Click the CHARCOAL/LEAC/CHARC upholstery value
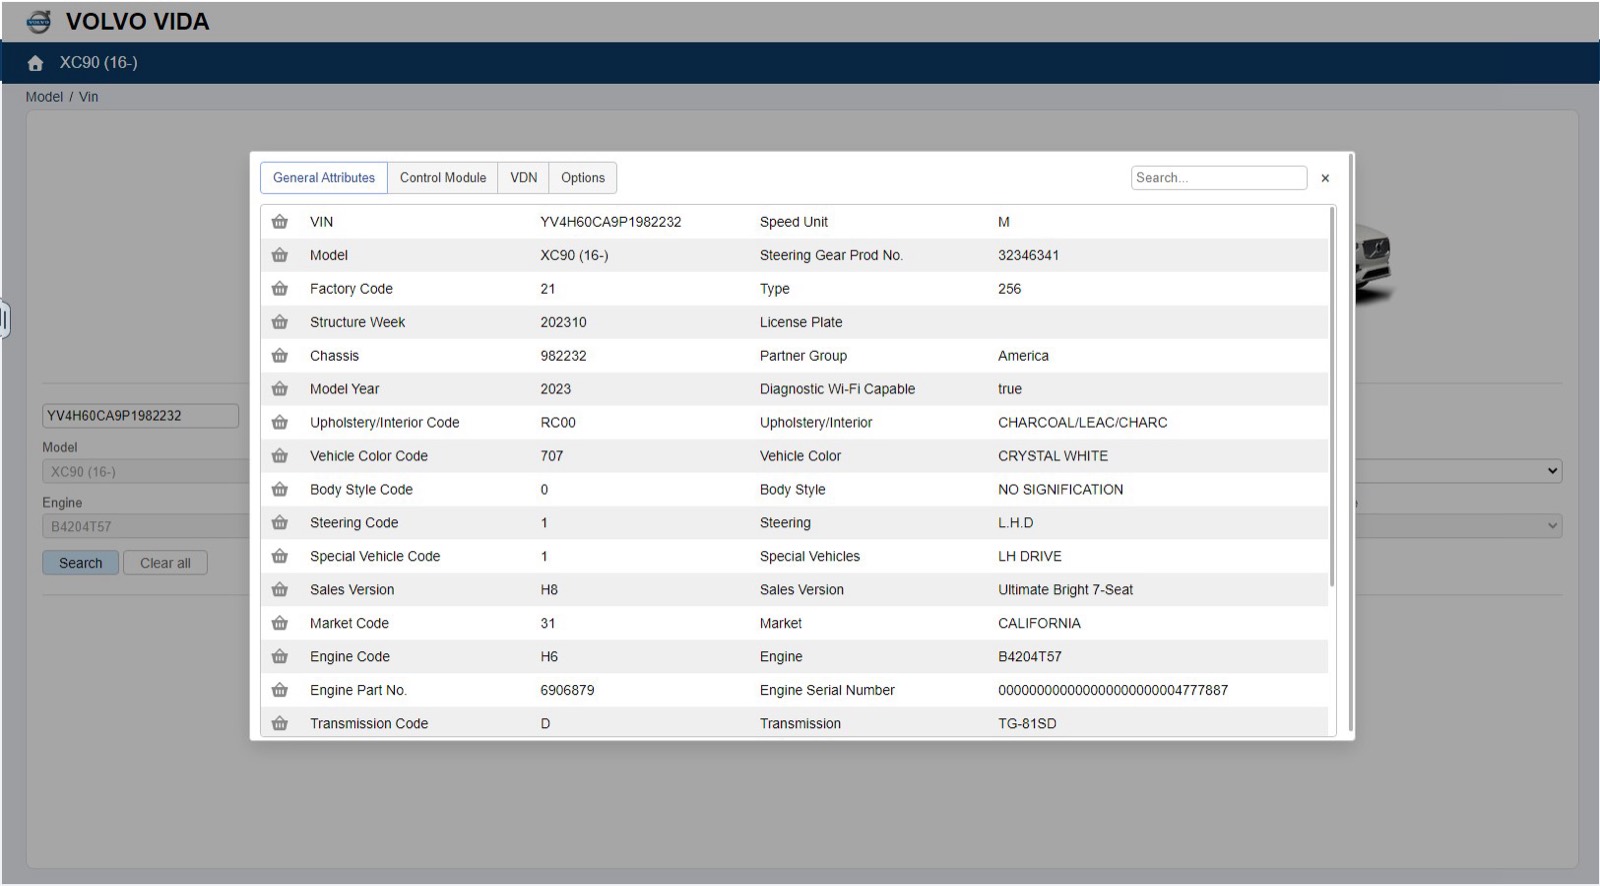The height and width of the screenshot is (886, 1600). (1082, 422)
